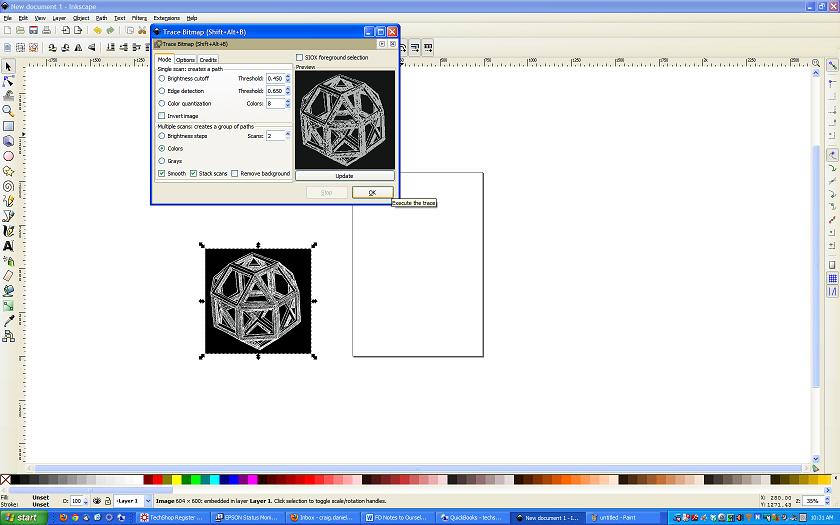Open the Layer 1 dropdown
The image size is (840, 525).
pyautogui.click(x=148, y=501)
